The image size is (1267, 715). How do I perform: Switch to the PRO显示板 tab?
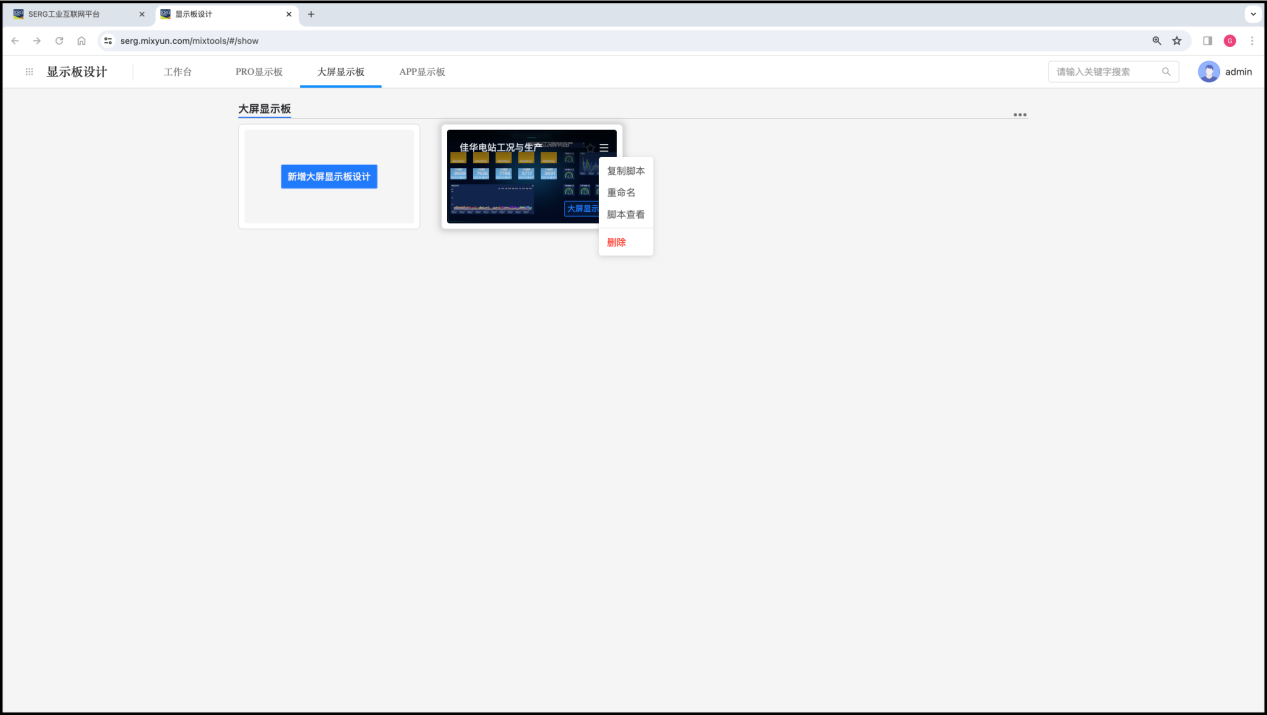(x=259, y=72)
